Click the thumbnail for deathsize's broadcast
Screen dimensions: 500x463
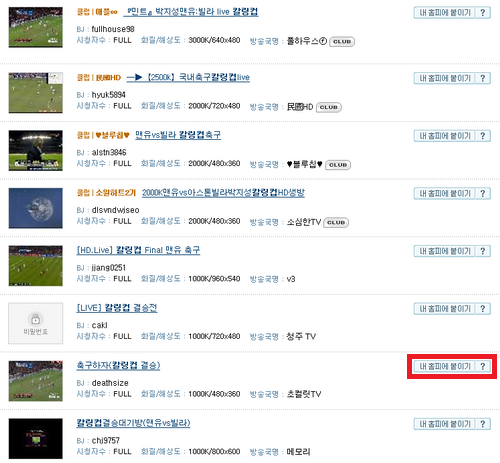[x=36, y=381]
